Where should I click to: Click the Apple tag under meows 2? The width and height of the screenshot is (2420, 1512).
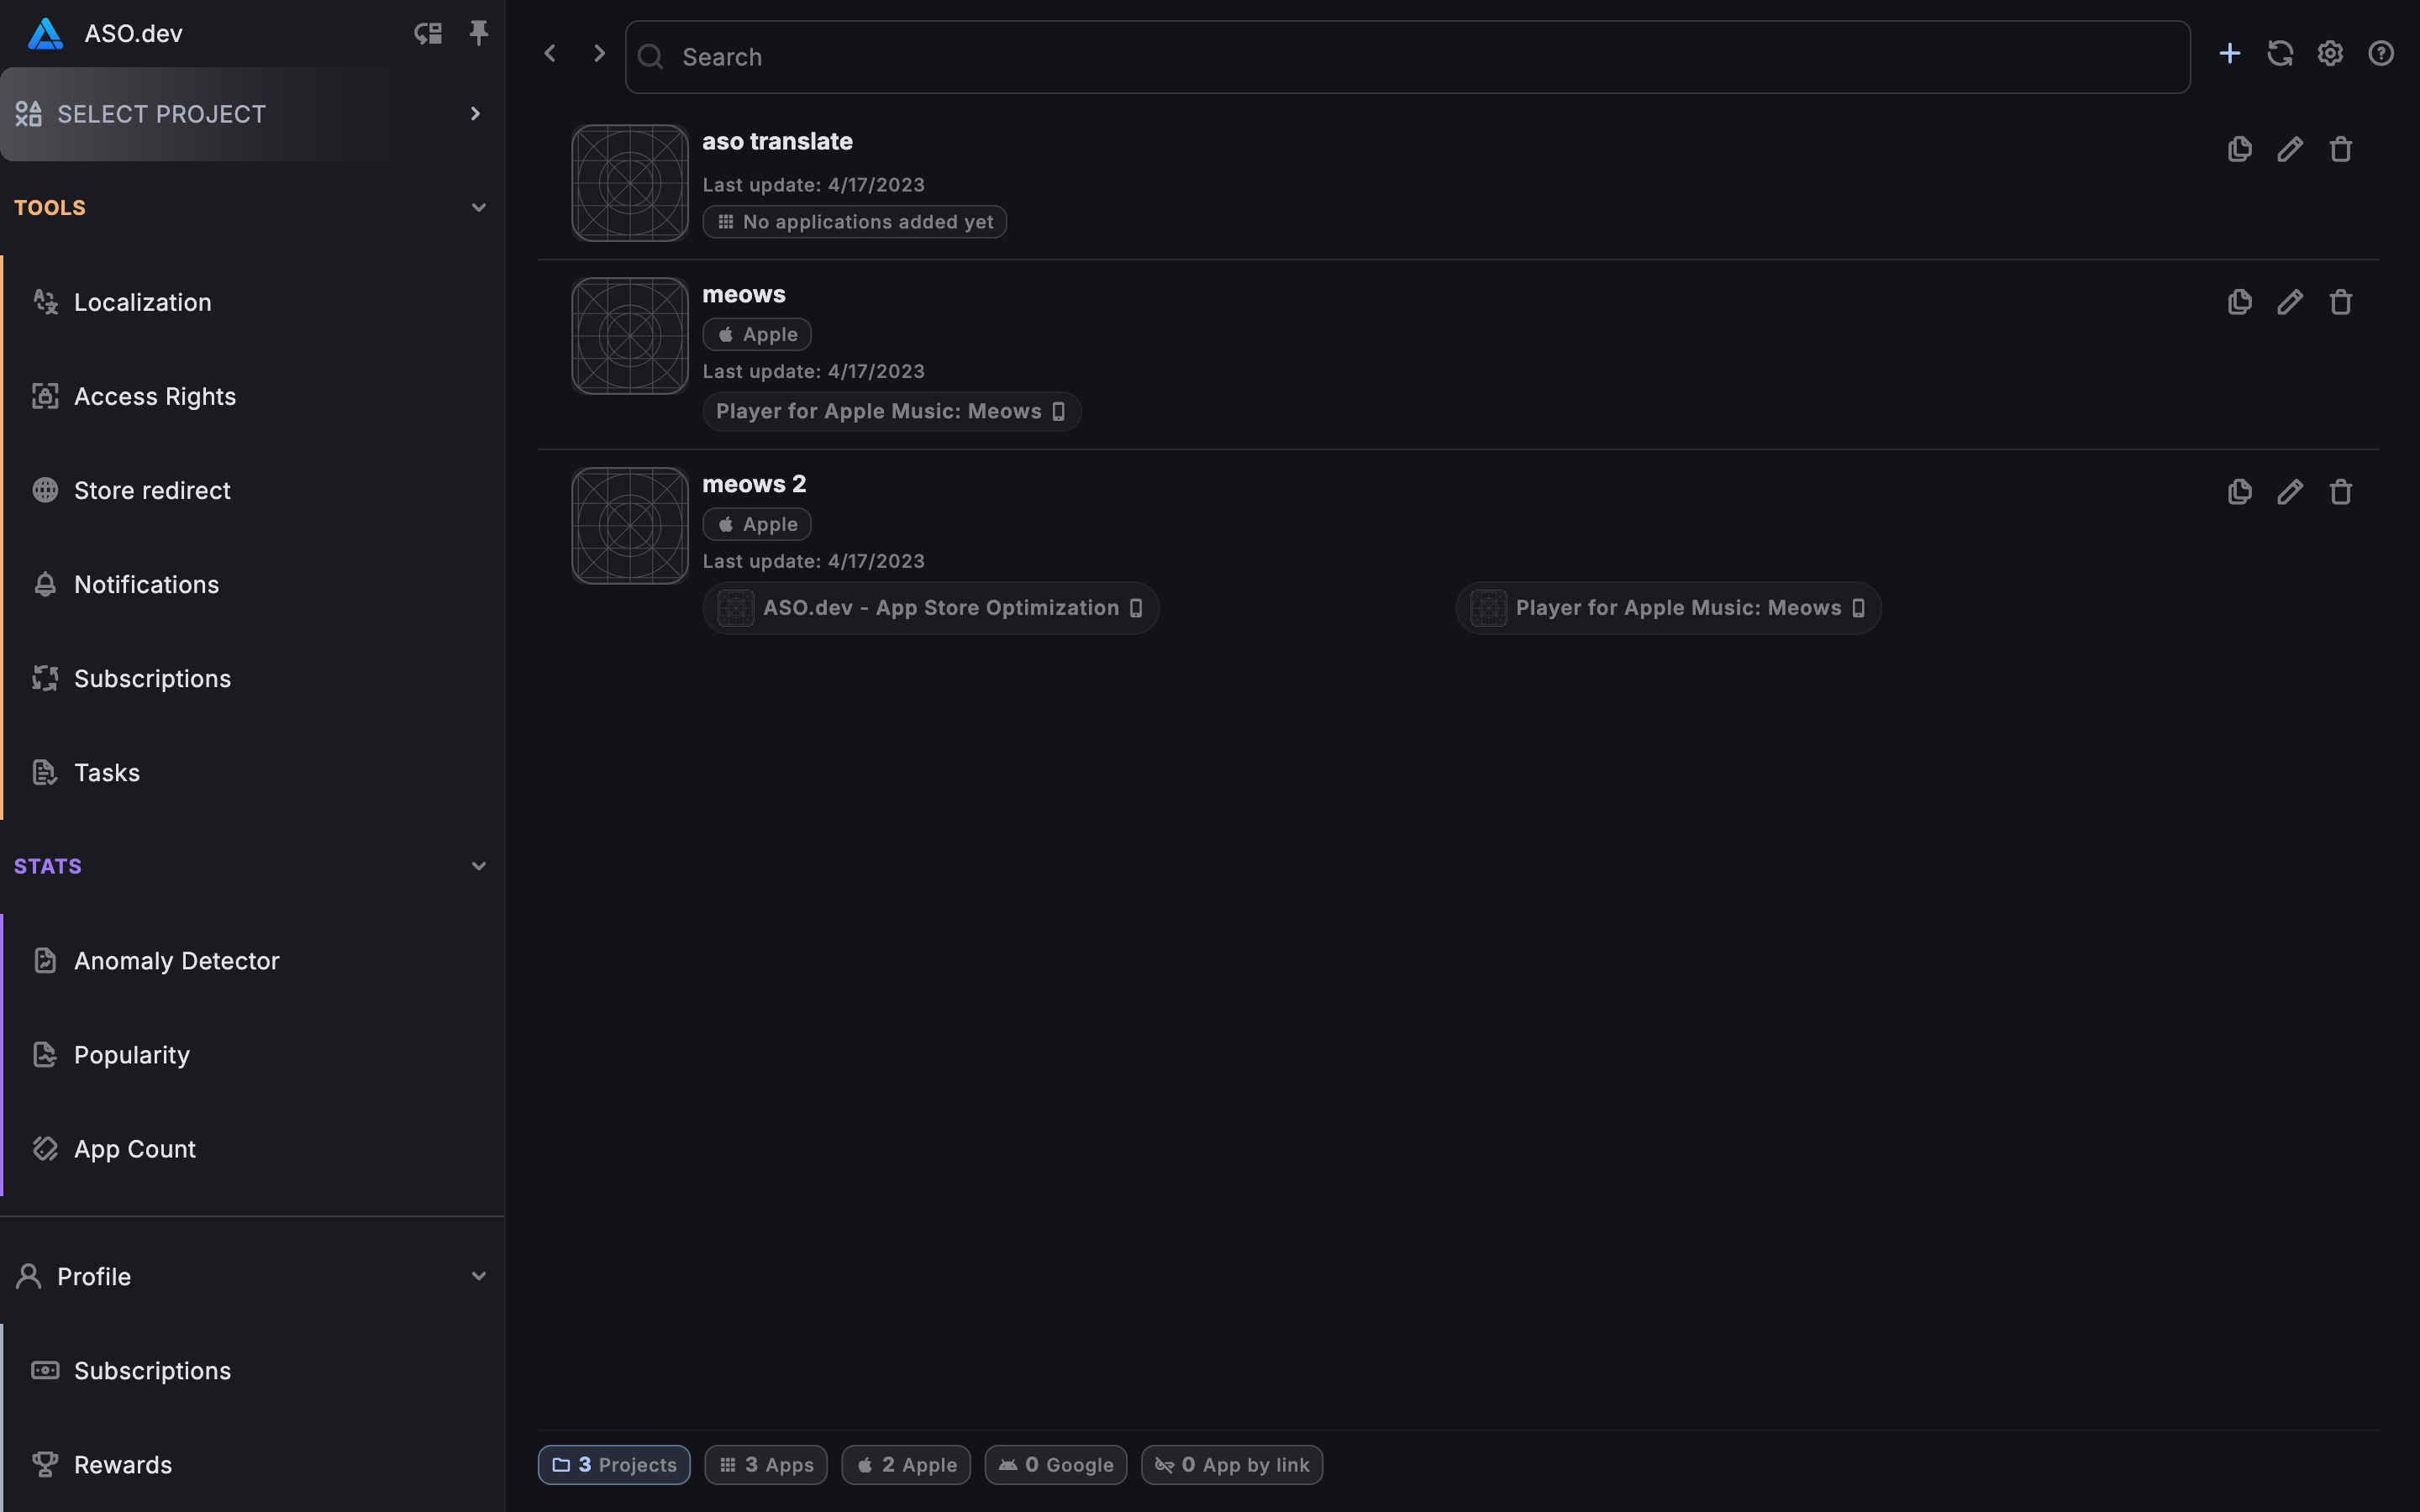pyautogui.click(x=757, y=524)
